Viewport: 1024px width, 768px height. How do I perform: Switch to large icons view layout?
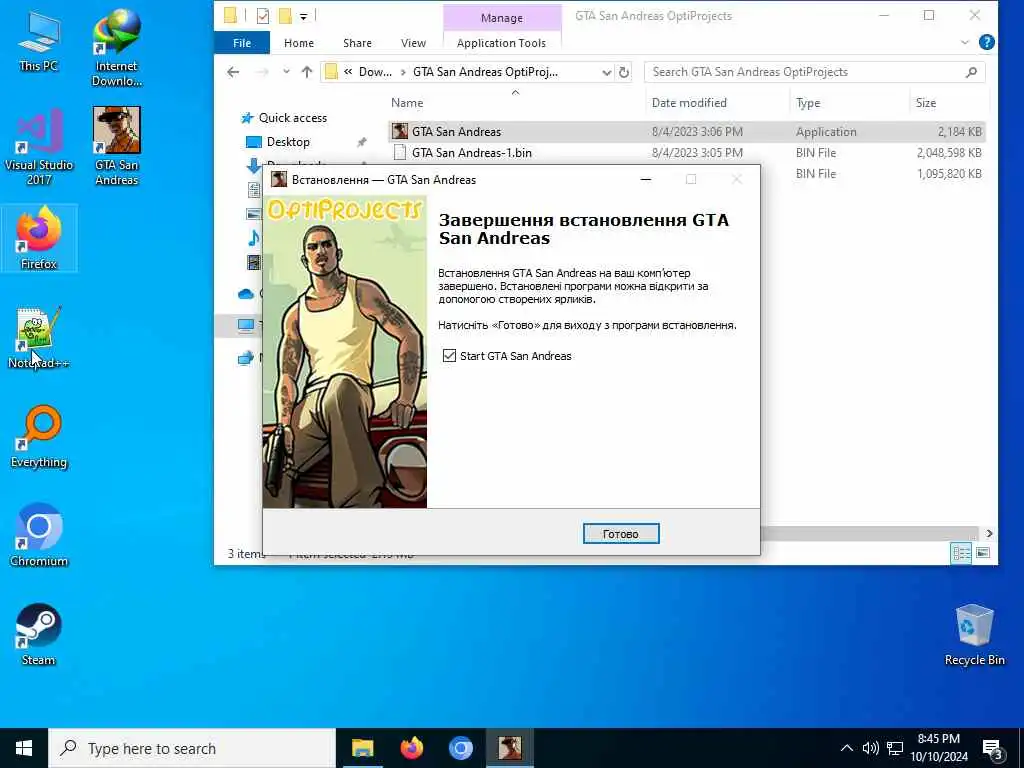[x=983, y=553]
